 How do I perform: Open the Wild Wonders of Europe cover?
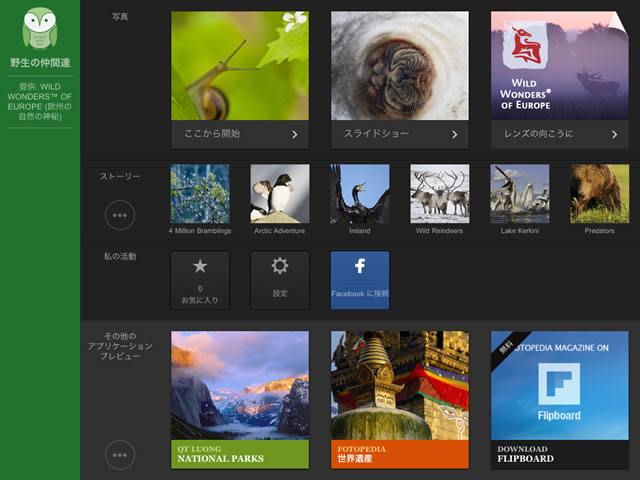click(x=560, y=66)
